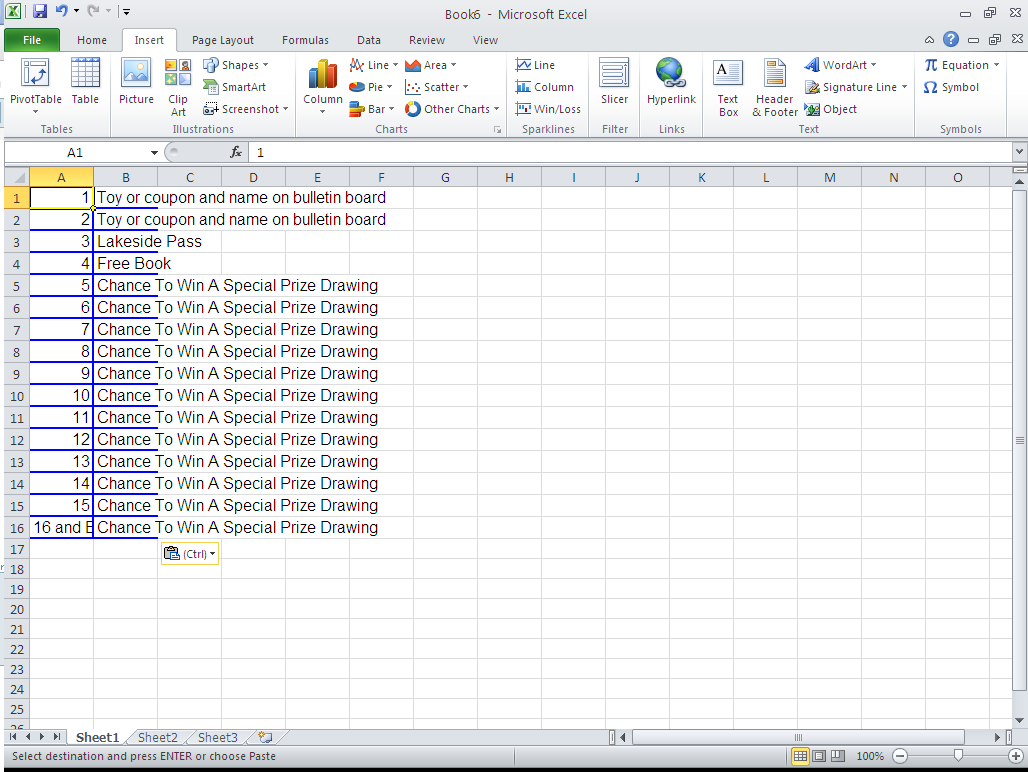Open the Shapes gallery
Viewport: 1028px width, 772px height.
click(x=235, y=65)
